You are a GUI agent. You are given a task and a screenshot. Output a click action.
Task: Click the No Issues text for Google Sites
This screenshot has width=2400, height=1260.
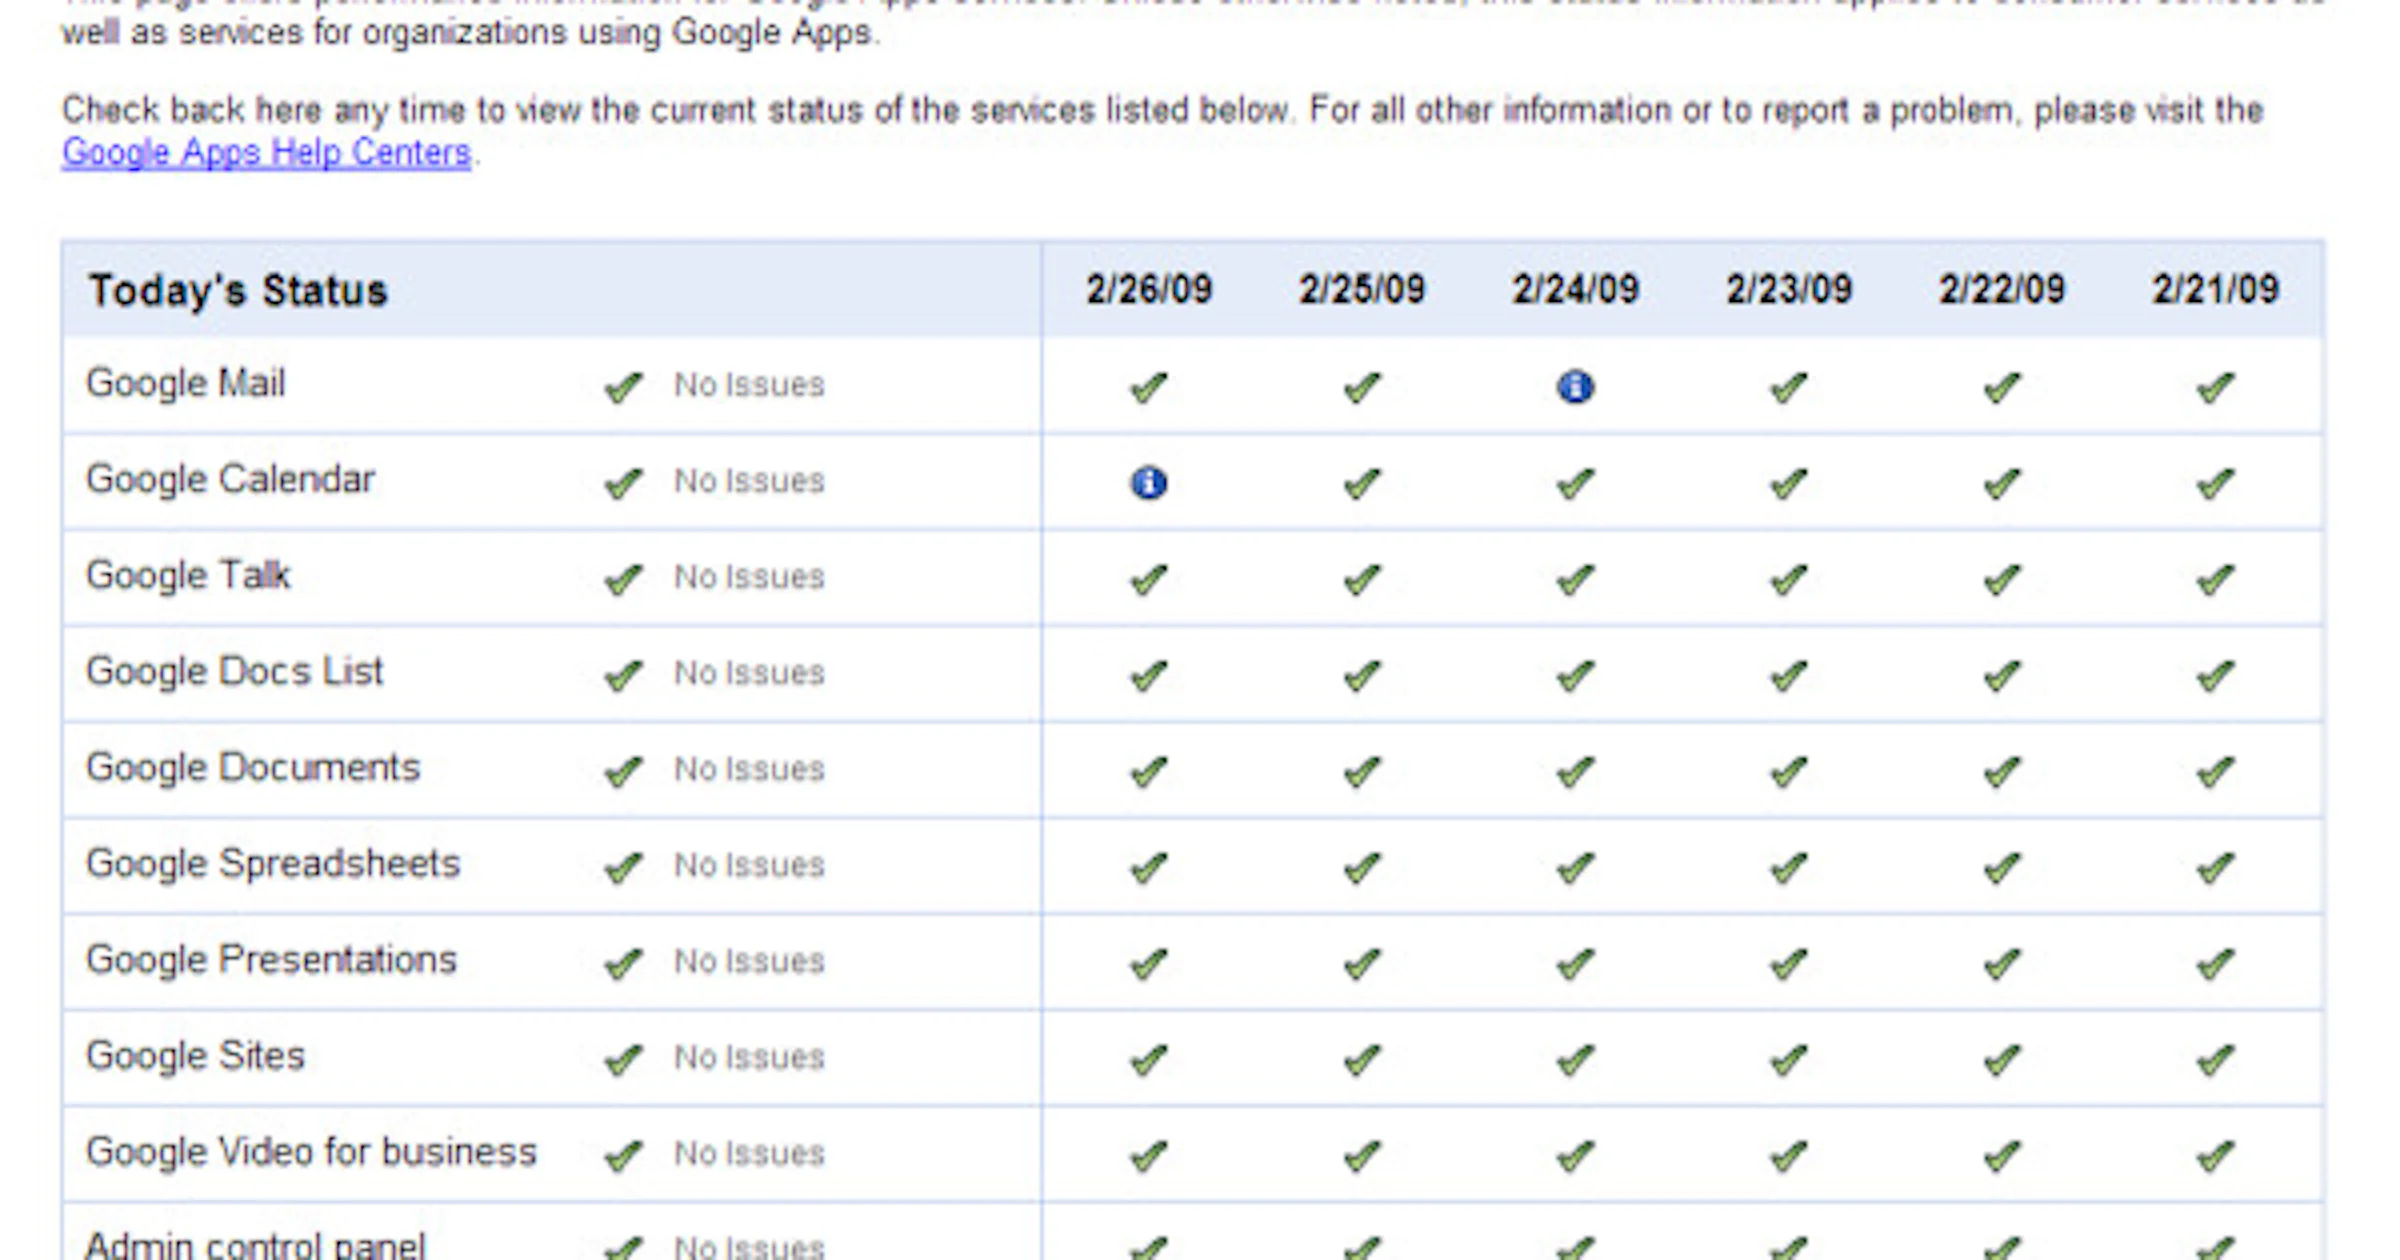(x=749, y=1057)
